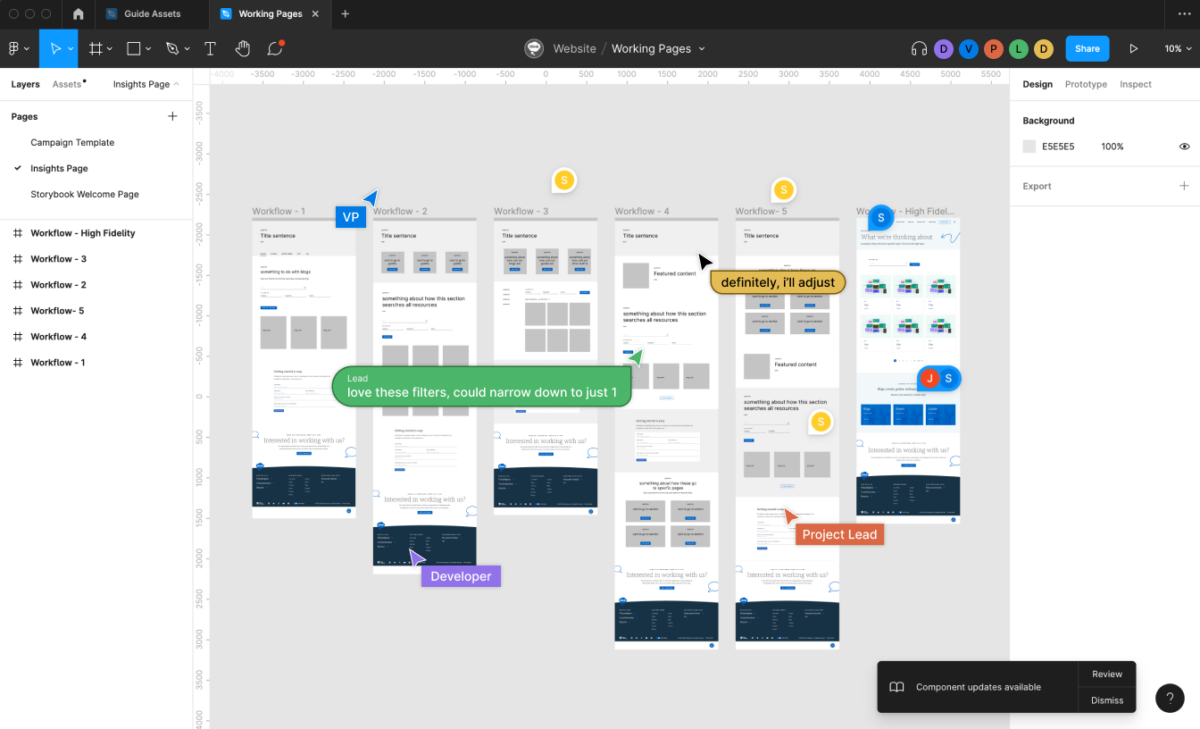Expand the shape tools dropdown arrow
This screenshot has width=1200, height=729.
pyautogui.click(x=146, y=48)
